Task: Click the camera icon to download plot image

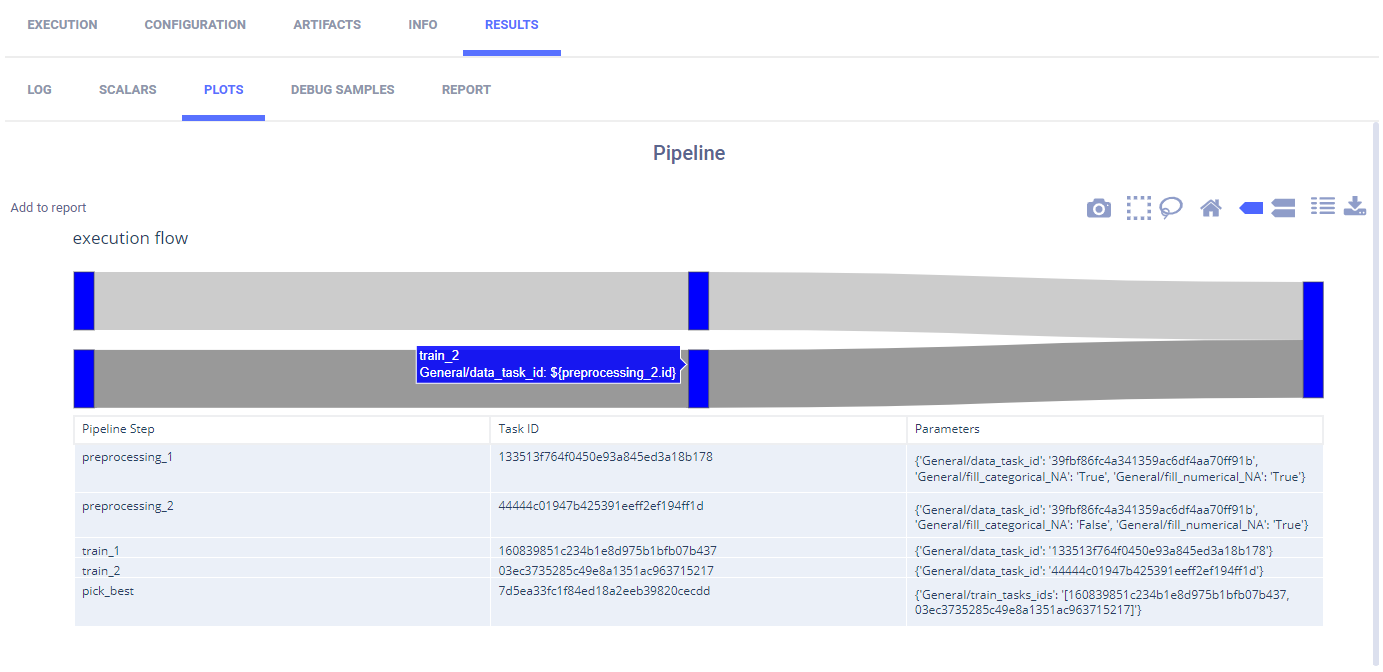Action: click(1098, 208)
